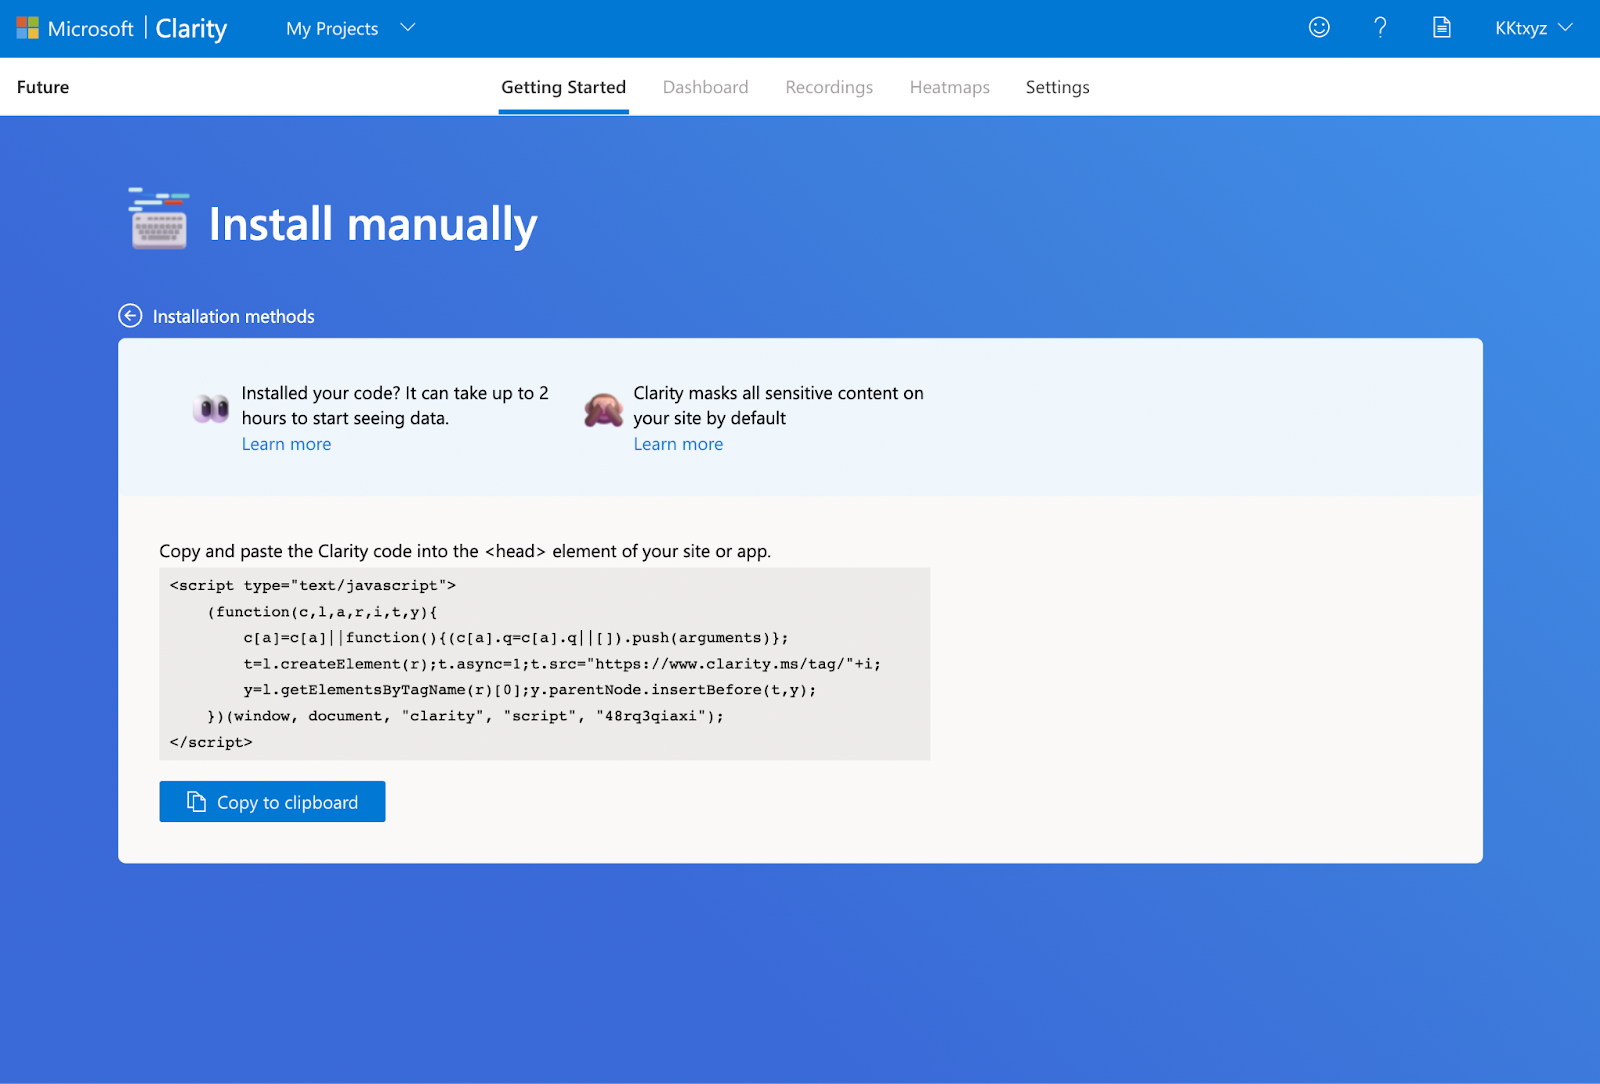
Task: Expand the My Projects dropdown
Action: click(332, 29)
